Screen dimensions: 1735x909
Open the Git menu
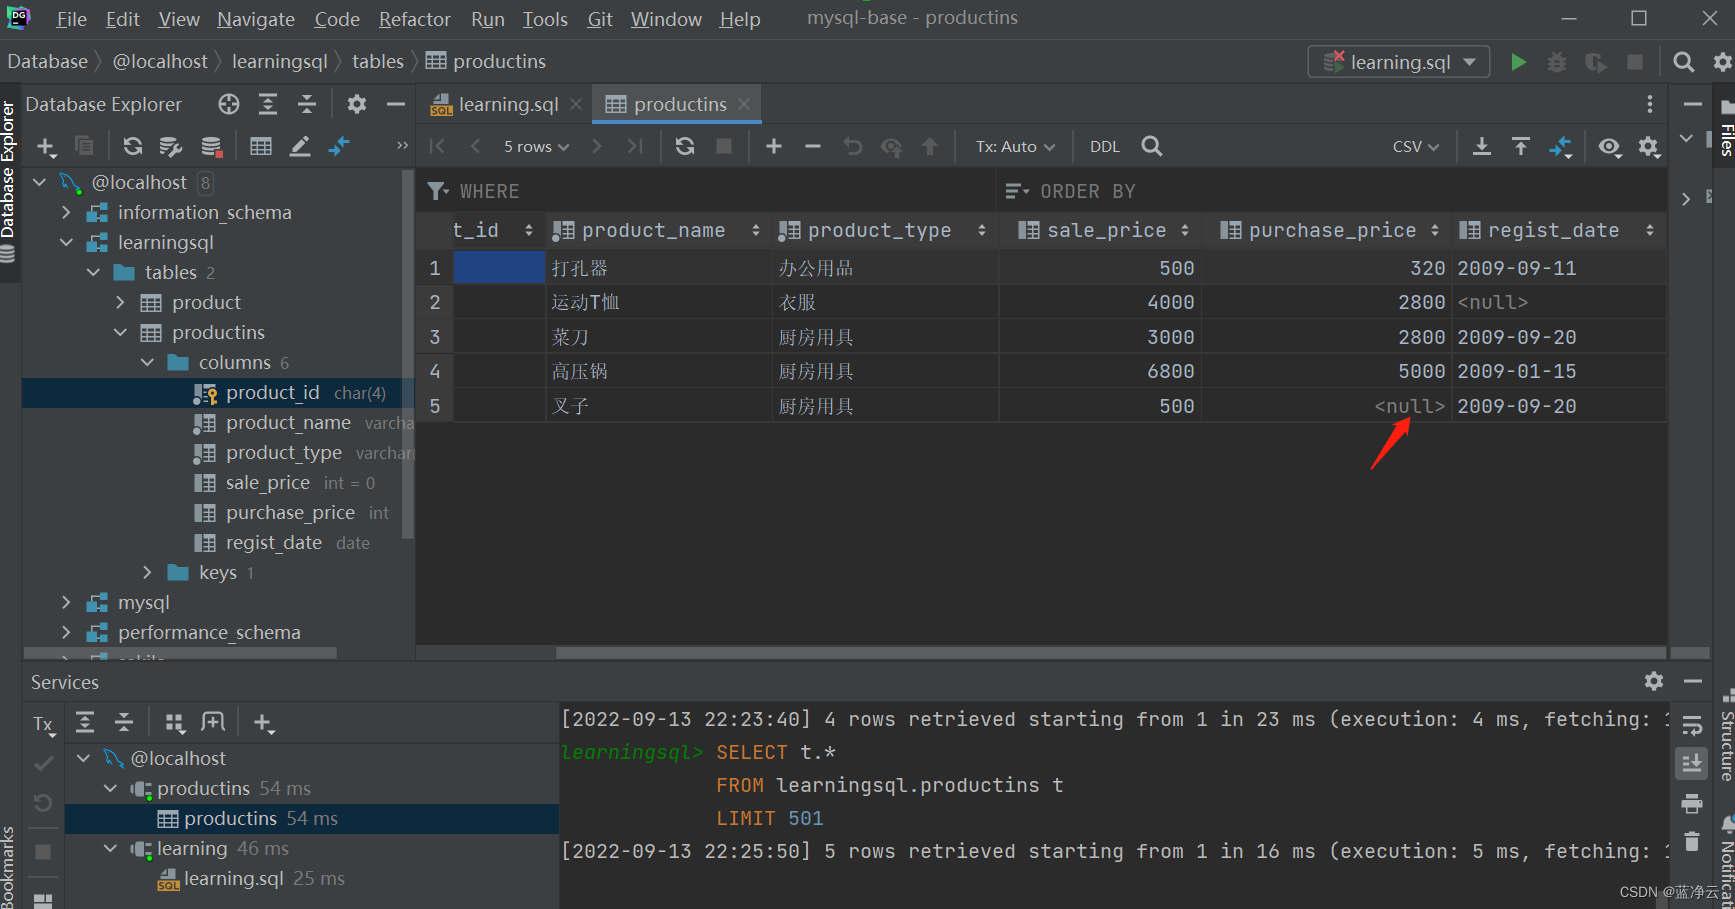[600, 19]
